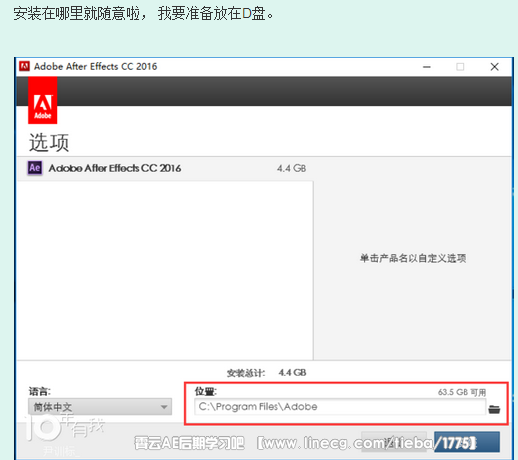This screenshot has height=460, width=518.
Task: Minimize the installer window
Action: pyautogui.click(x=427, y=67)
